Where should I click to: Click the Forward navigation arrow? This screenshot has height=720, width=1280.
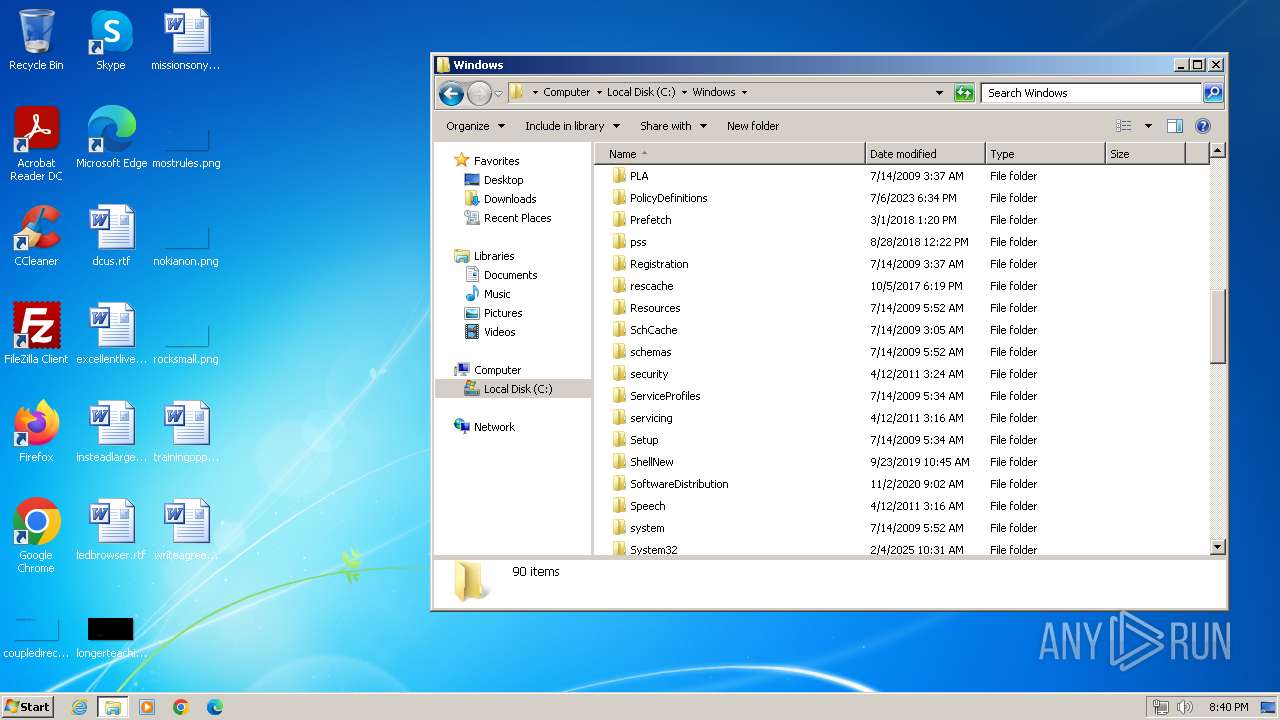479,93
